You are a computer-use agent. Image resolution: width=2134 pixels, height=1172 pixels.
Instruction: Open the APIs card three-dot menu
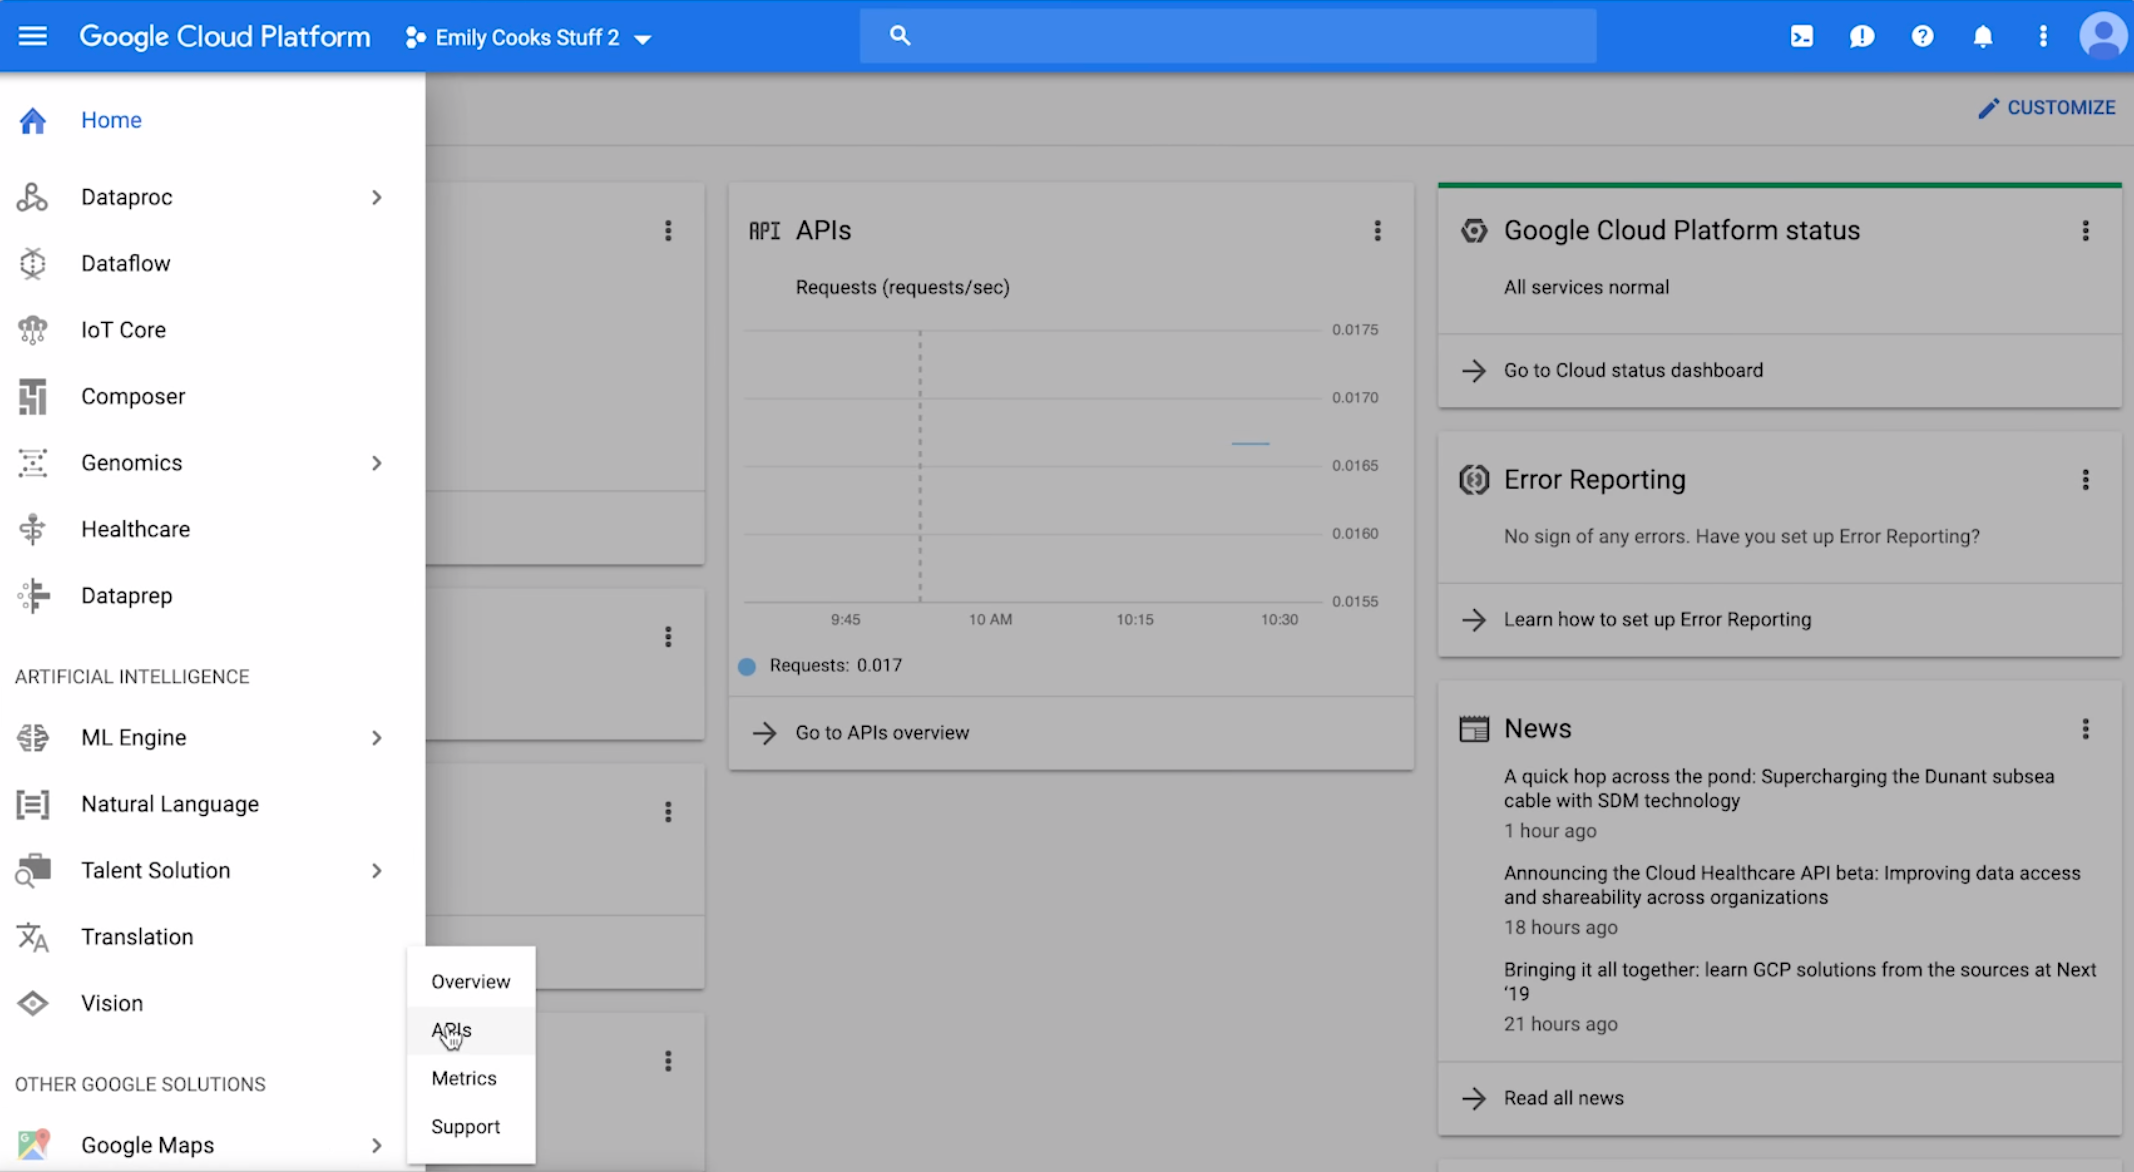coord(1377,231)
